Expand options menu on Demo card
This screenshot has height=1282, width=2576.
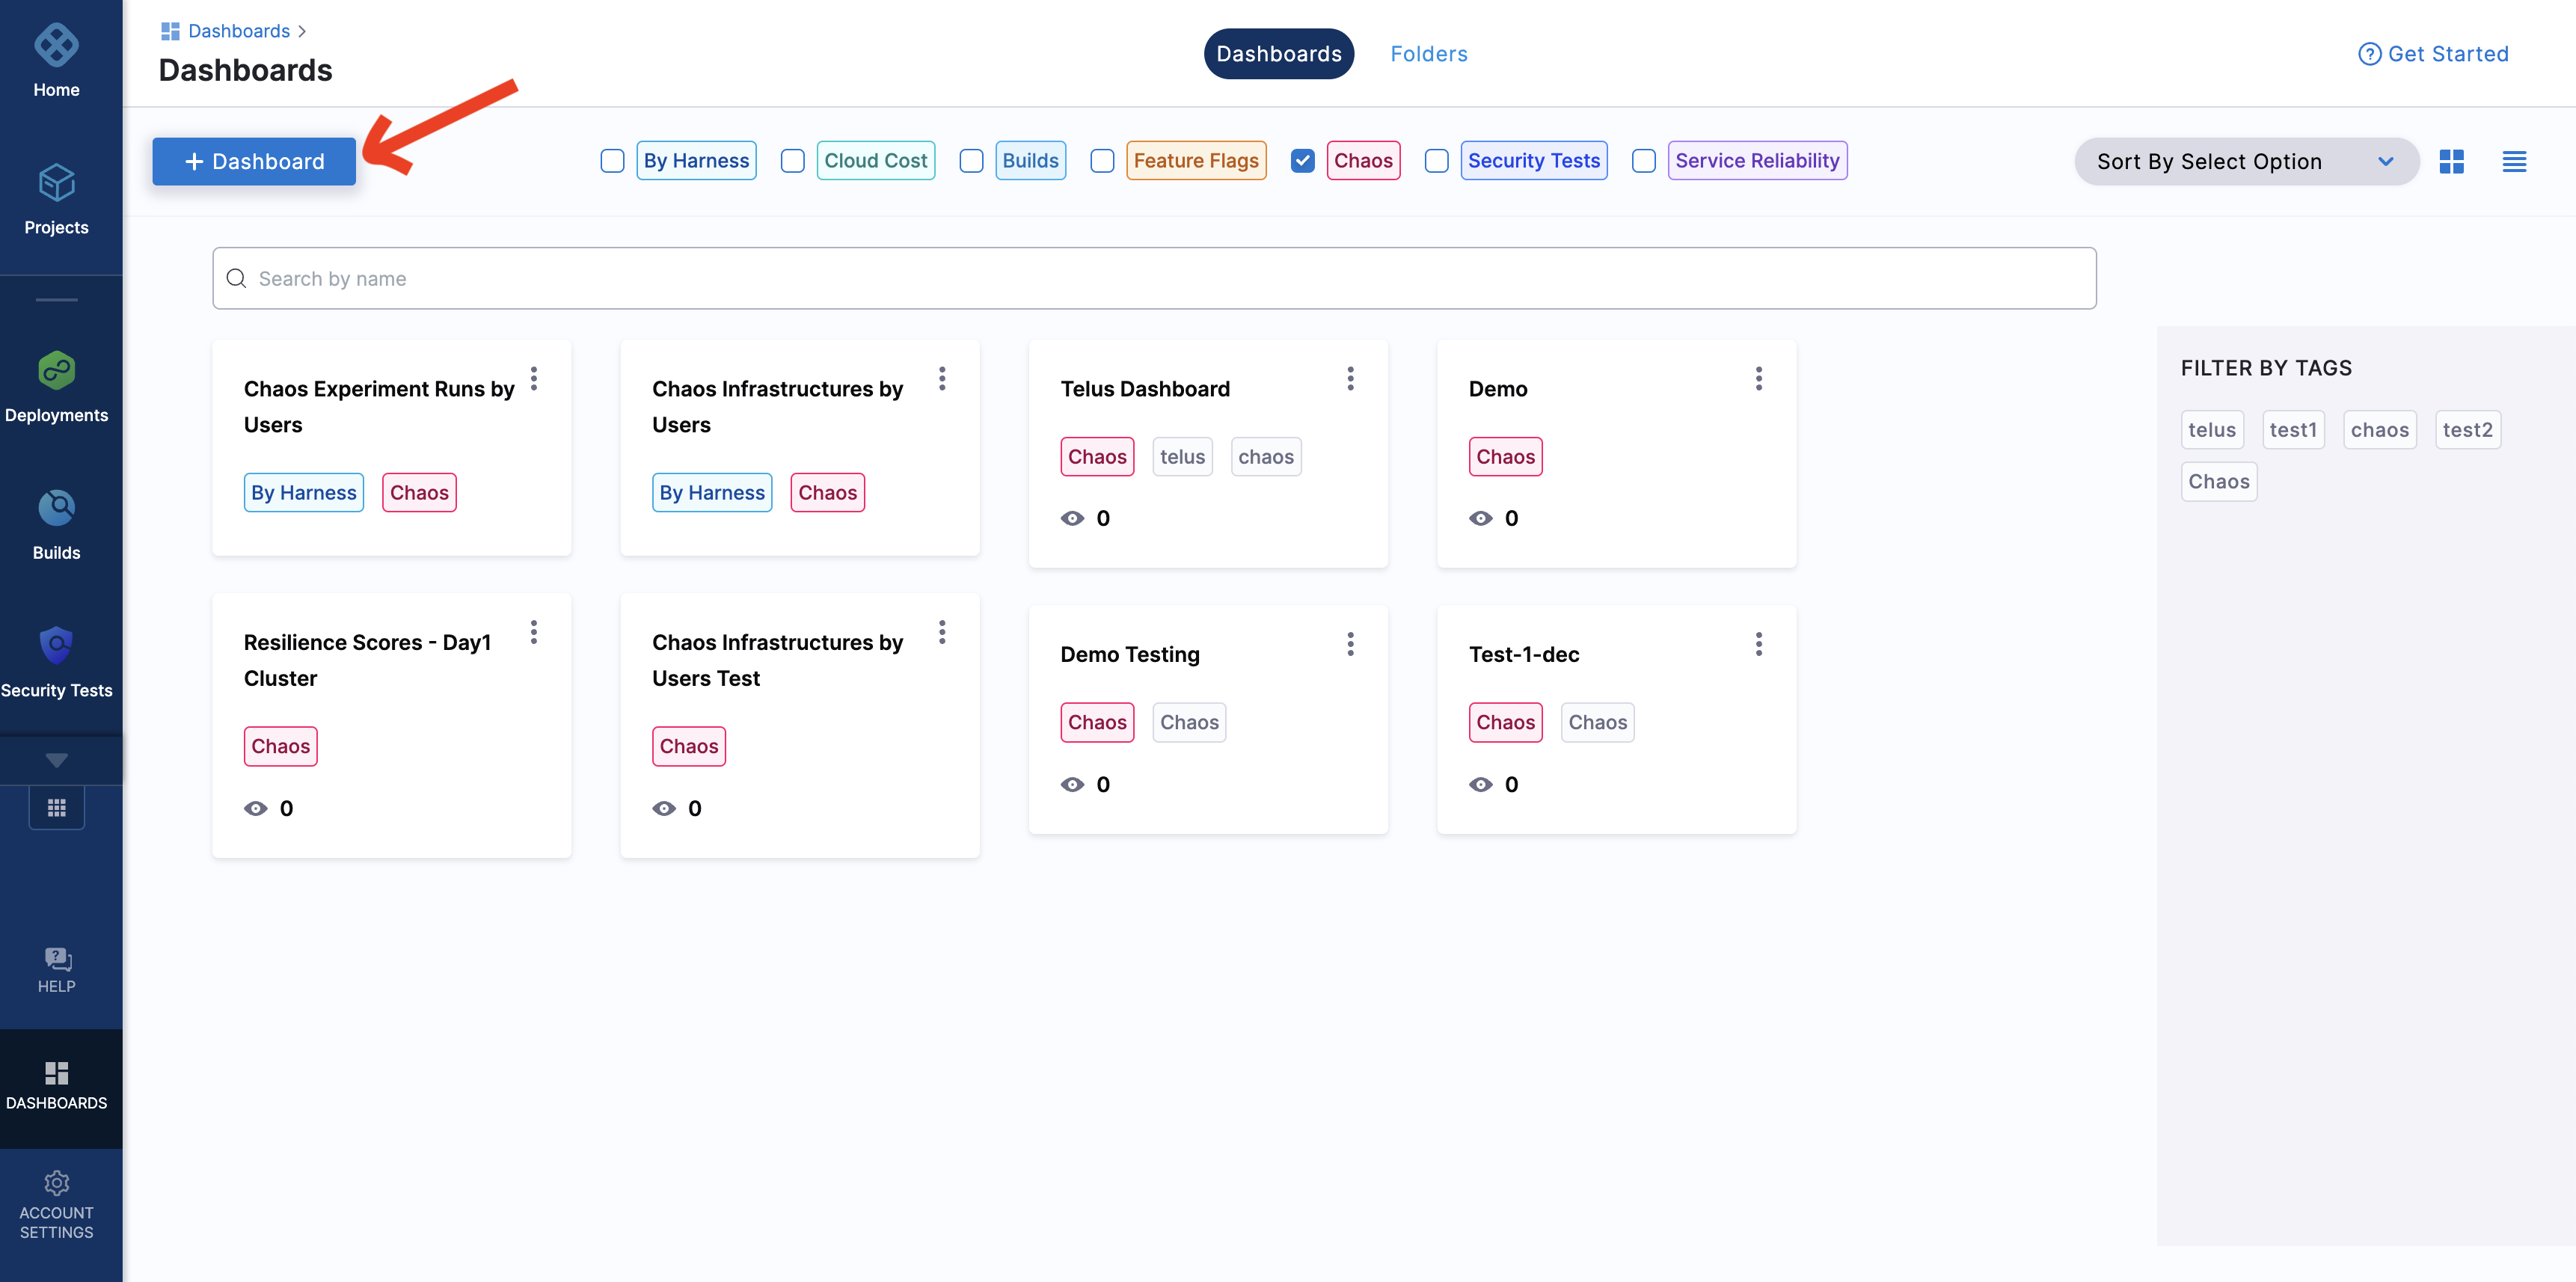[1759, 378]
